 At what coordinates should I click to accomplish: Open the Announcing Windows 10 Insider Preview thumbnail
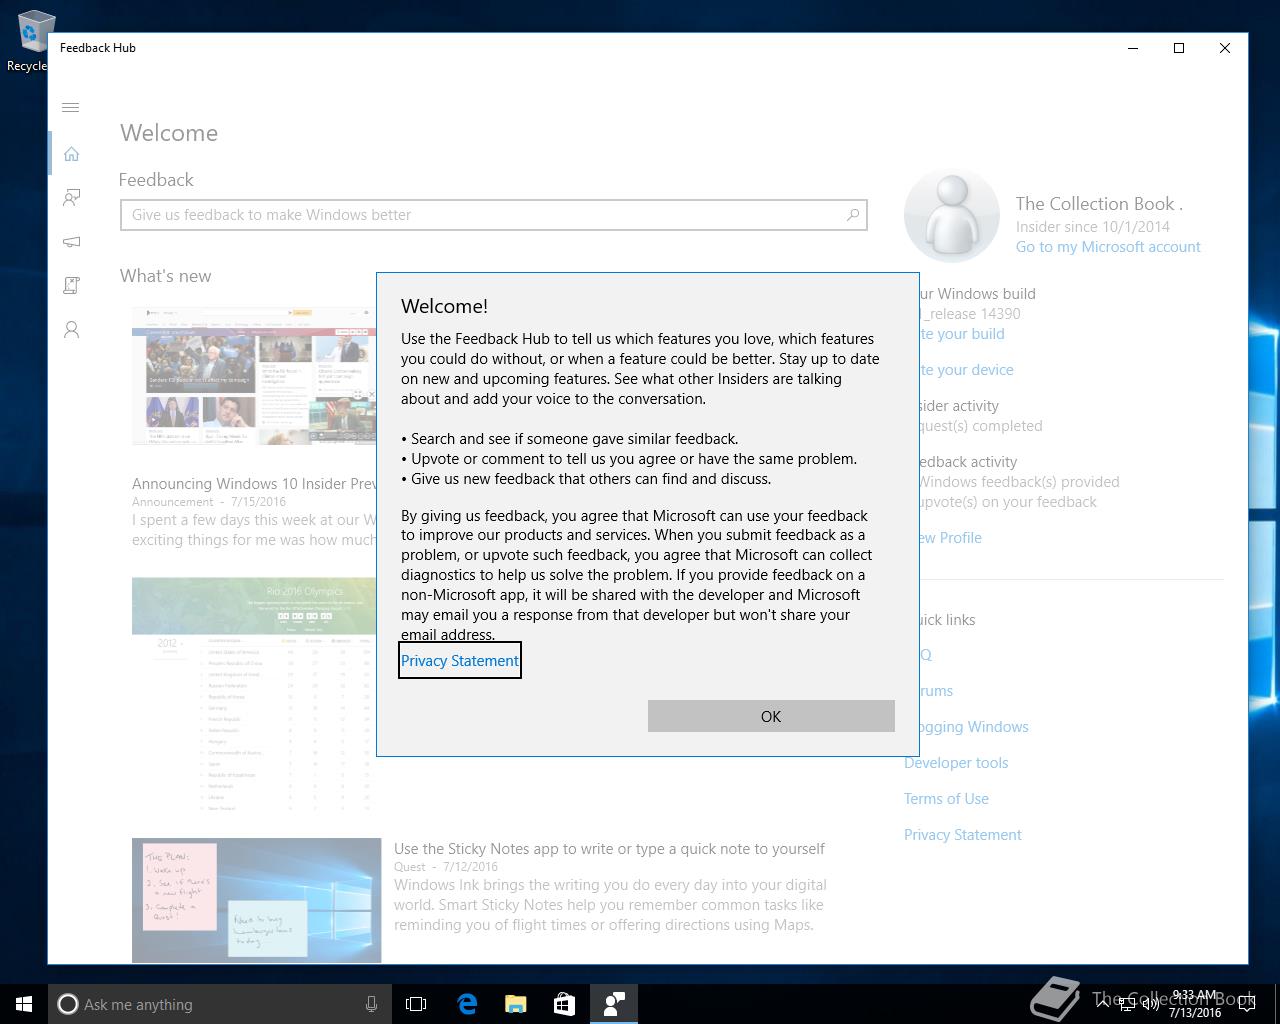tap(254, 376)
